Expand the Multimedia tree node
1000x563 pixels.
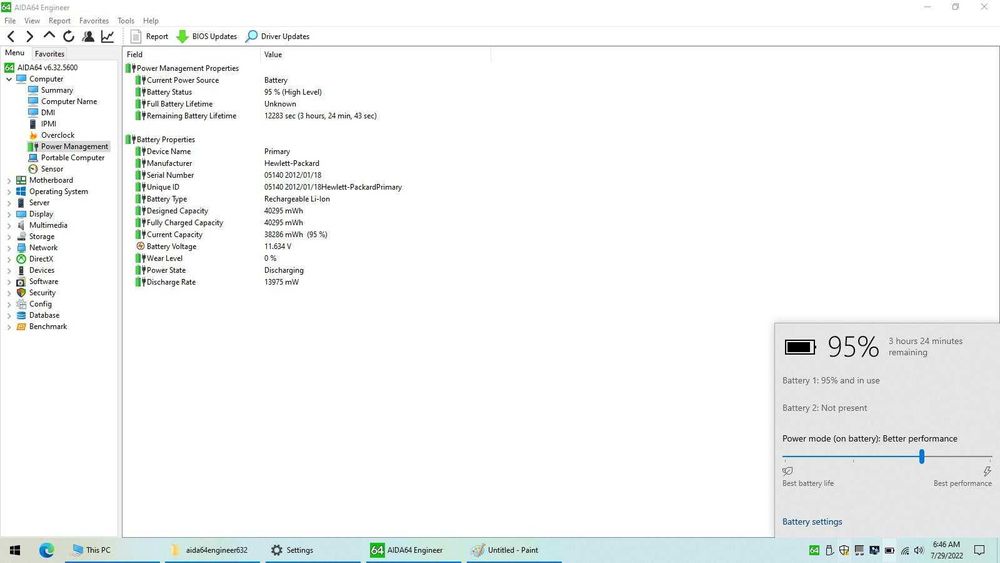click(9, 225)
